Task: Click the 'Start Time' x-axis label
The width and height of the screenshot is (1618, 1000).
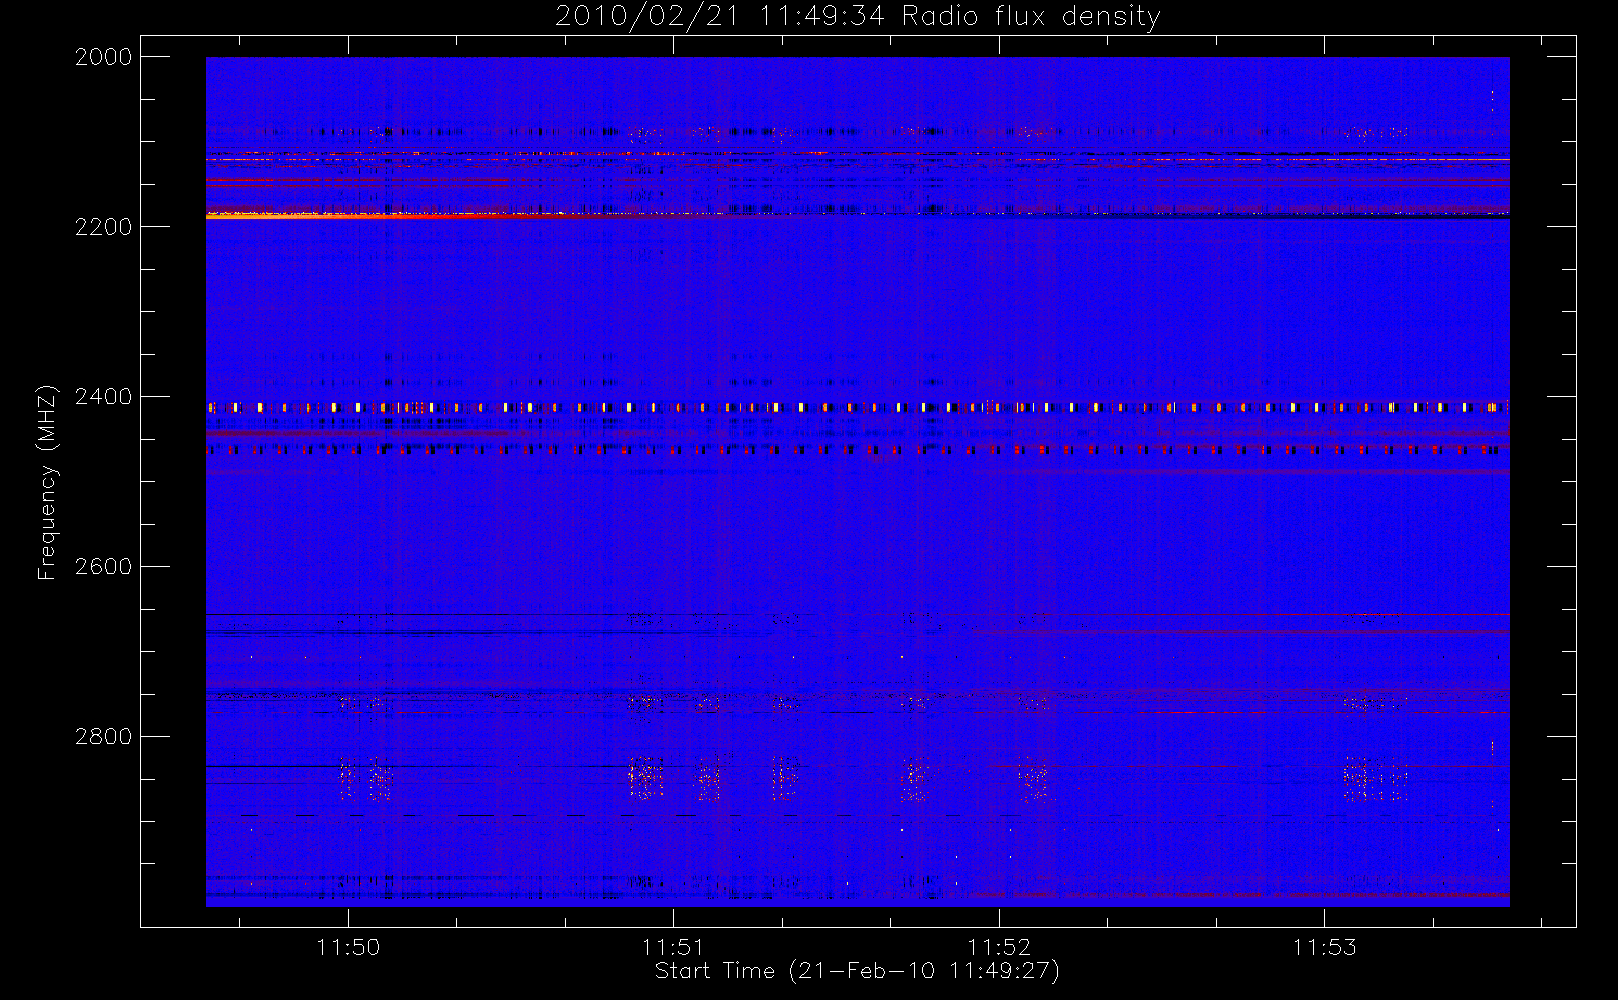Action: (x=857, y=971)
